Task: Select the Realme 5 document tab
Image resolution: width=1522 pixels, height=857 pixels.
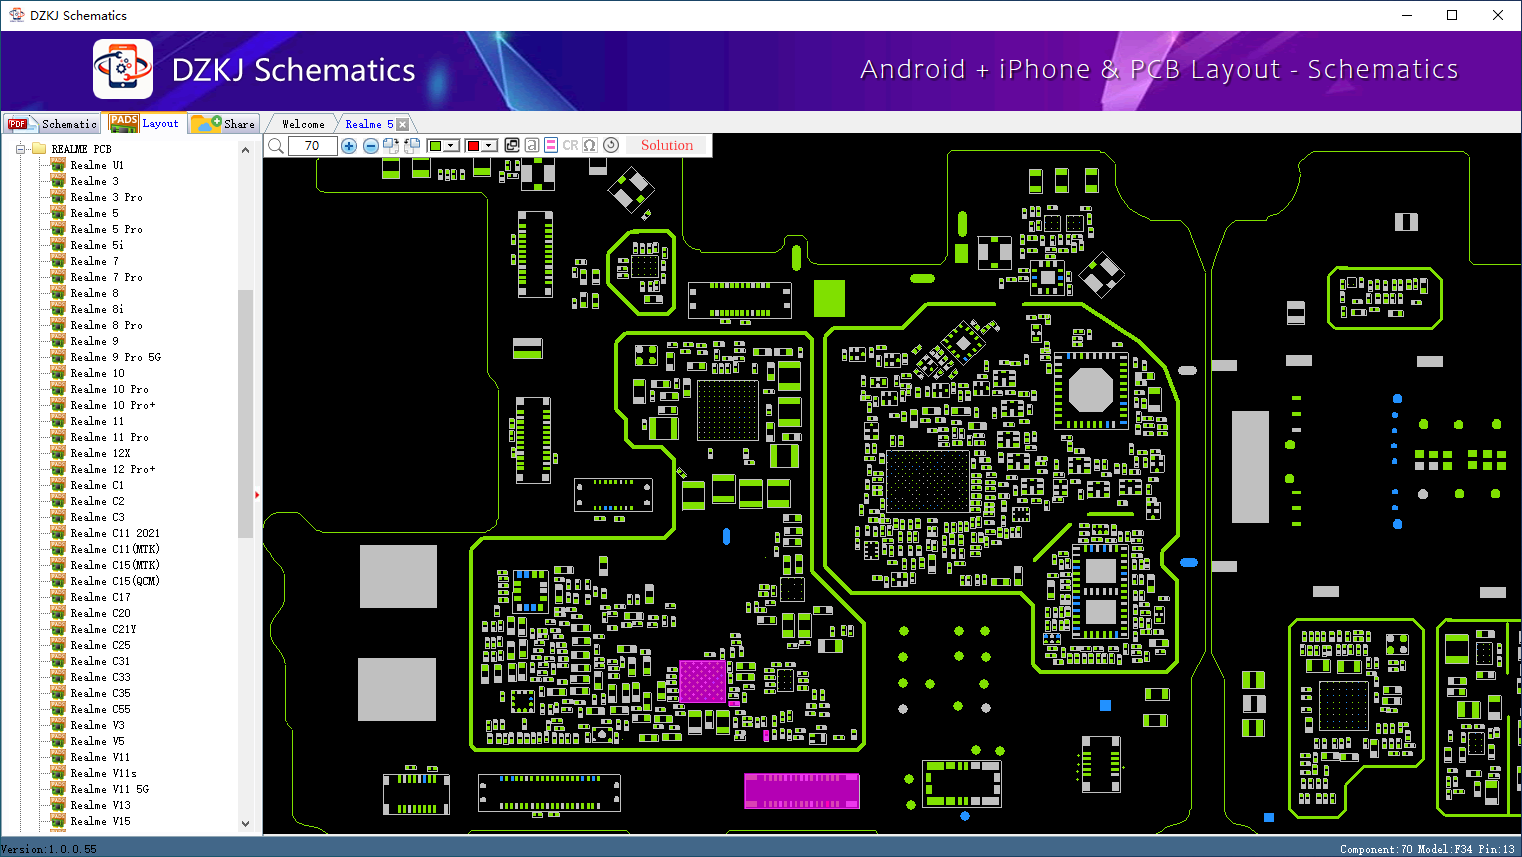Action: (369, 124)
